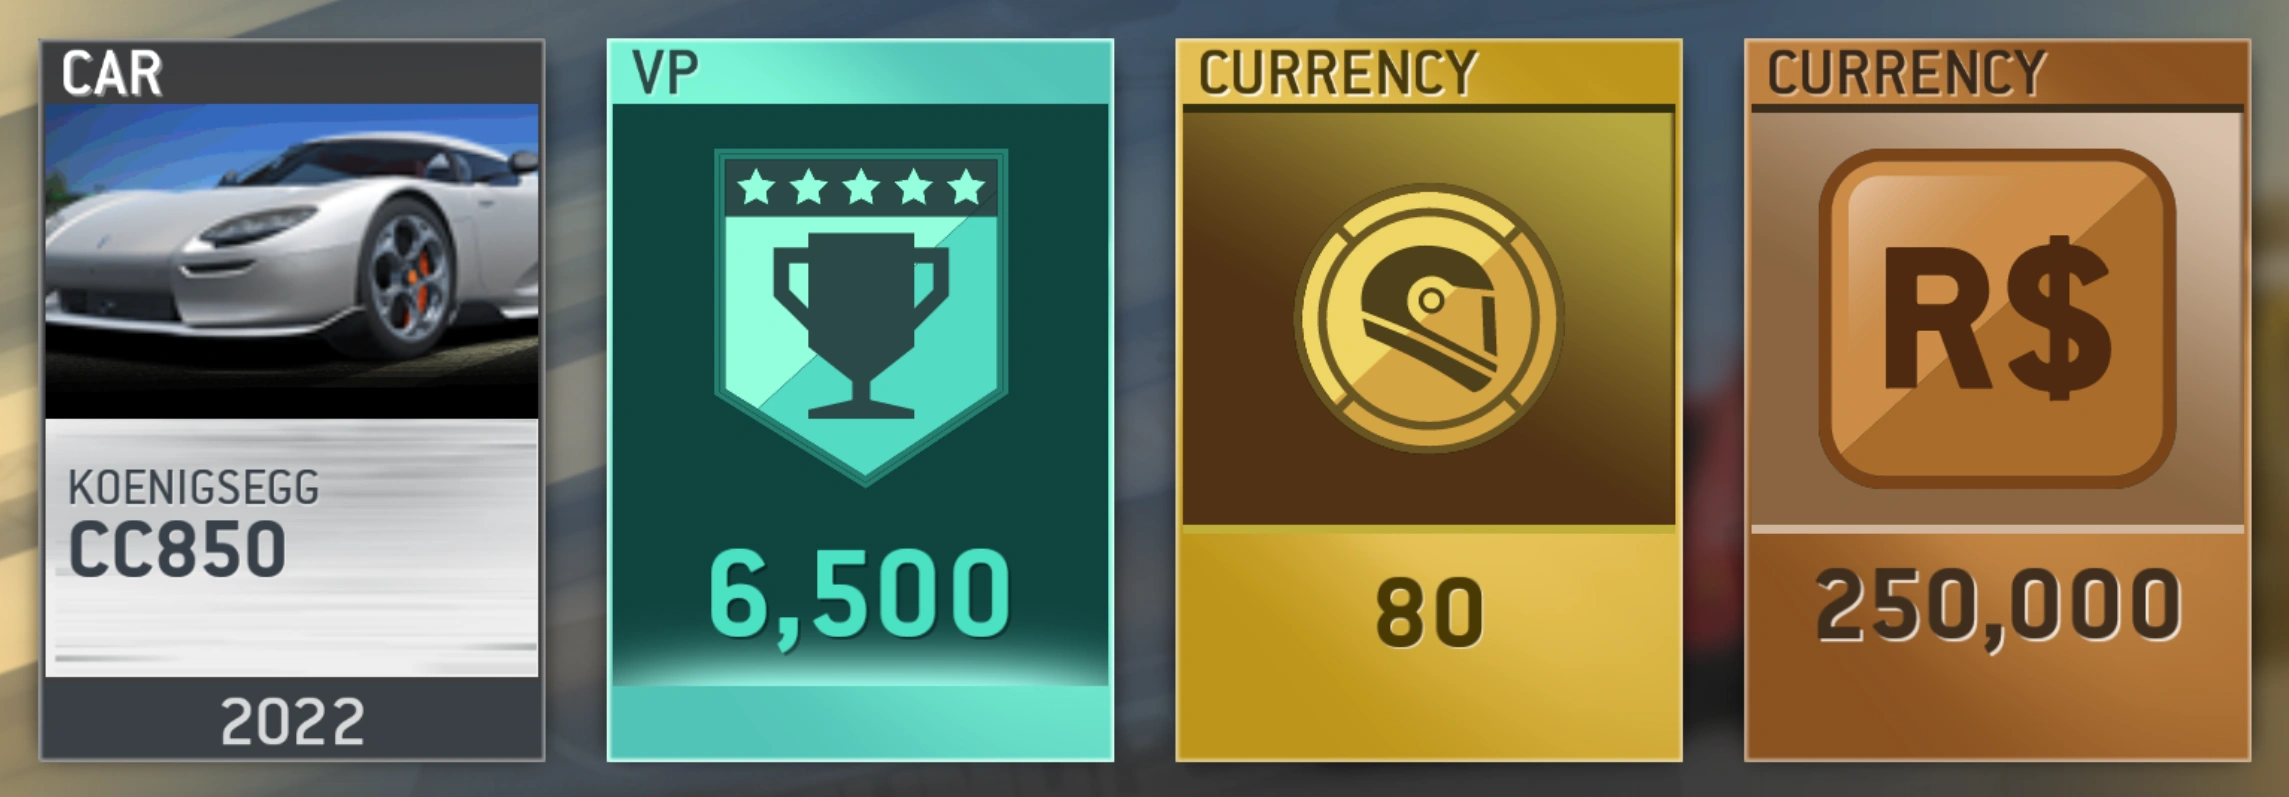Click the 2022 year footer on car card
This screenshot has width=2289, height=797.
pyautogui.click(x=292, y=722)
